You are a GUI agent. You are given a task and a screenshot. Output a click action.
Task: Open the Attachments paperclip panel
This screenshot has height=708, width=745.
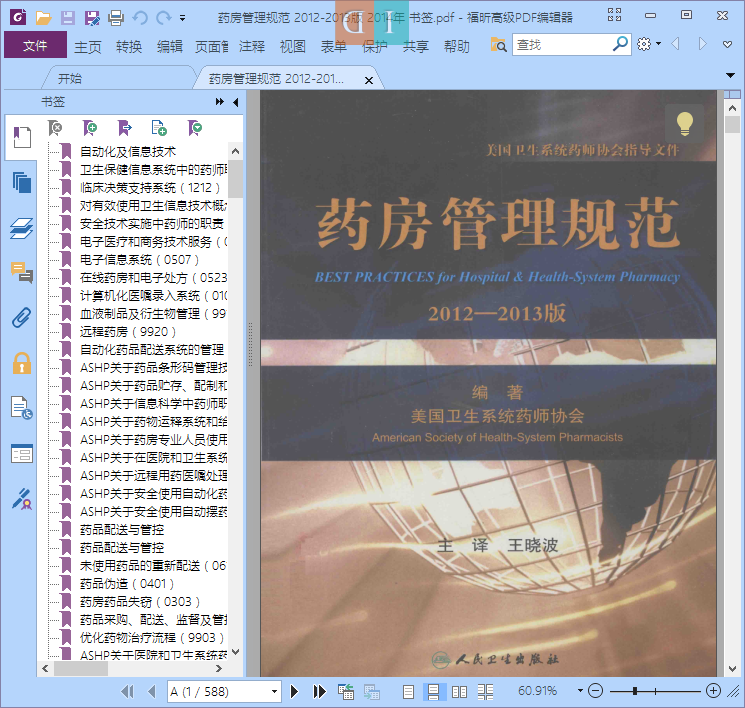point(21,317)
